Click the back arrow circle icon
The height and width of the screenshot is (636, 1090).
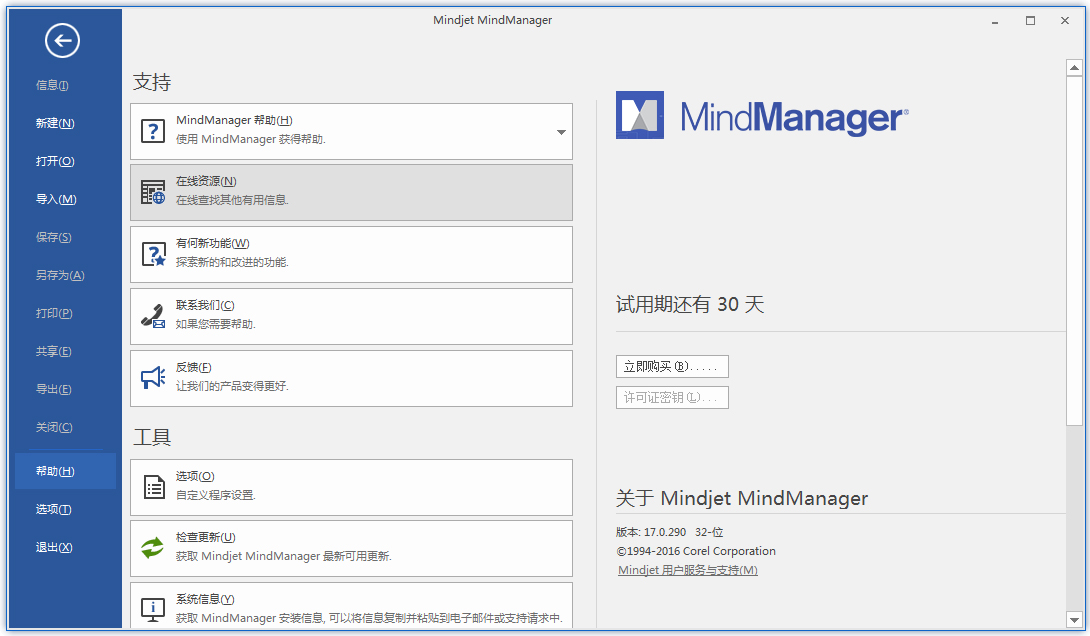coord(63,40)
